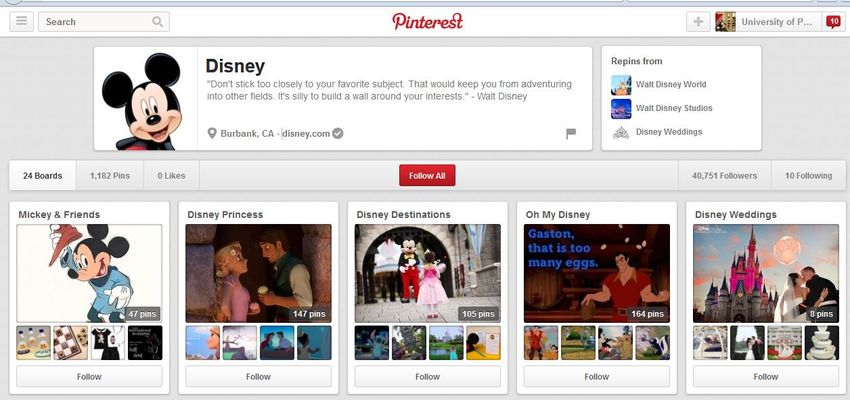Open the Disney Weddings board title
The height and width of the screenshot is (400, 850).
(x=736, y=215)
